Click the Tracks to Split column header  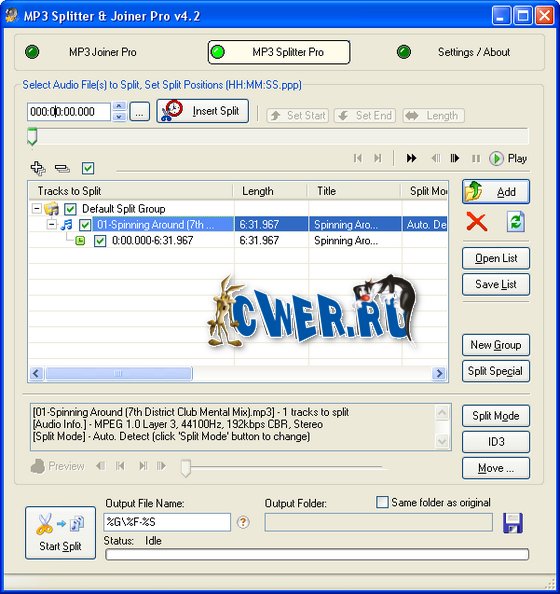click(131, 191)
